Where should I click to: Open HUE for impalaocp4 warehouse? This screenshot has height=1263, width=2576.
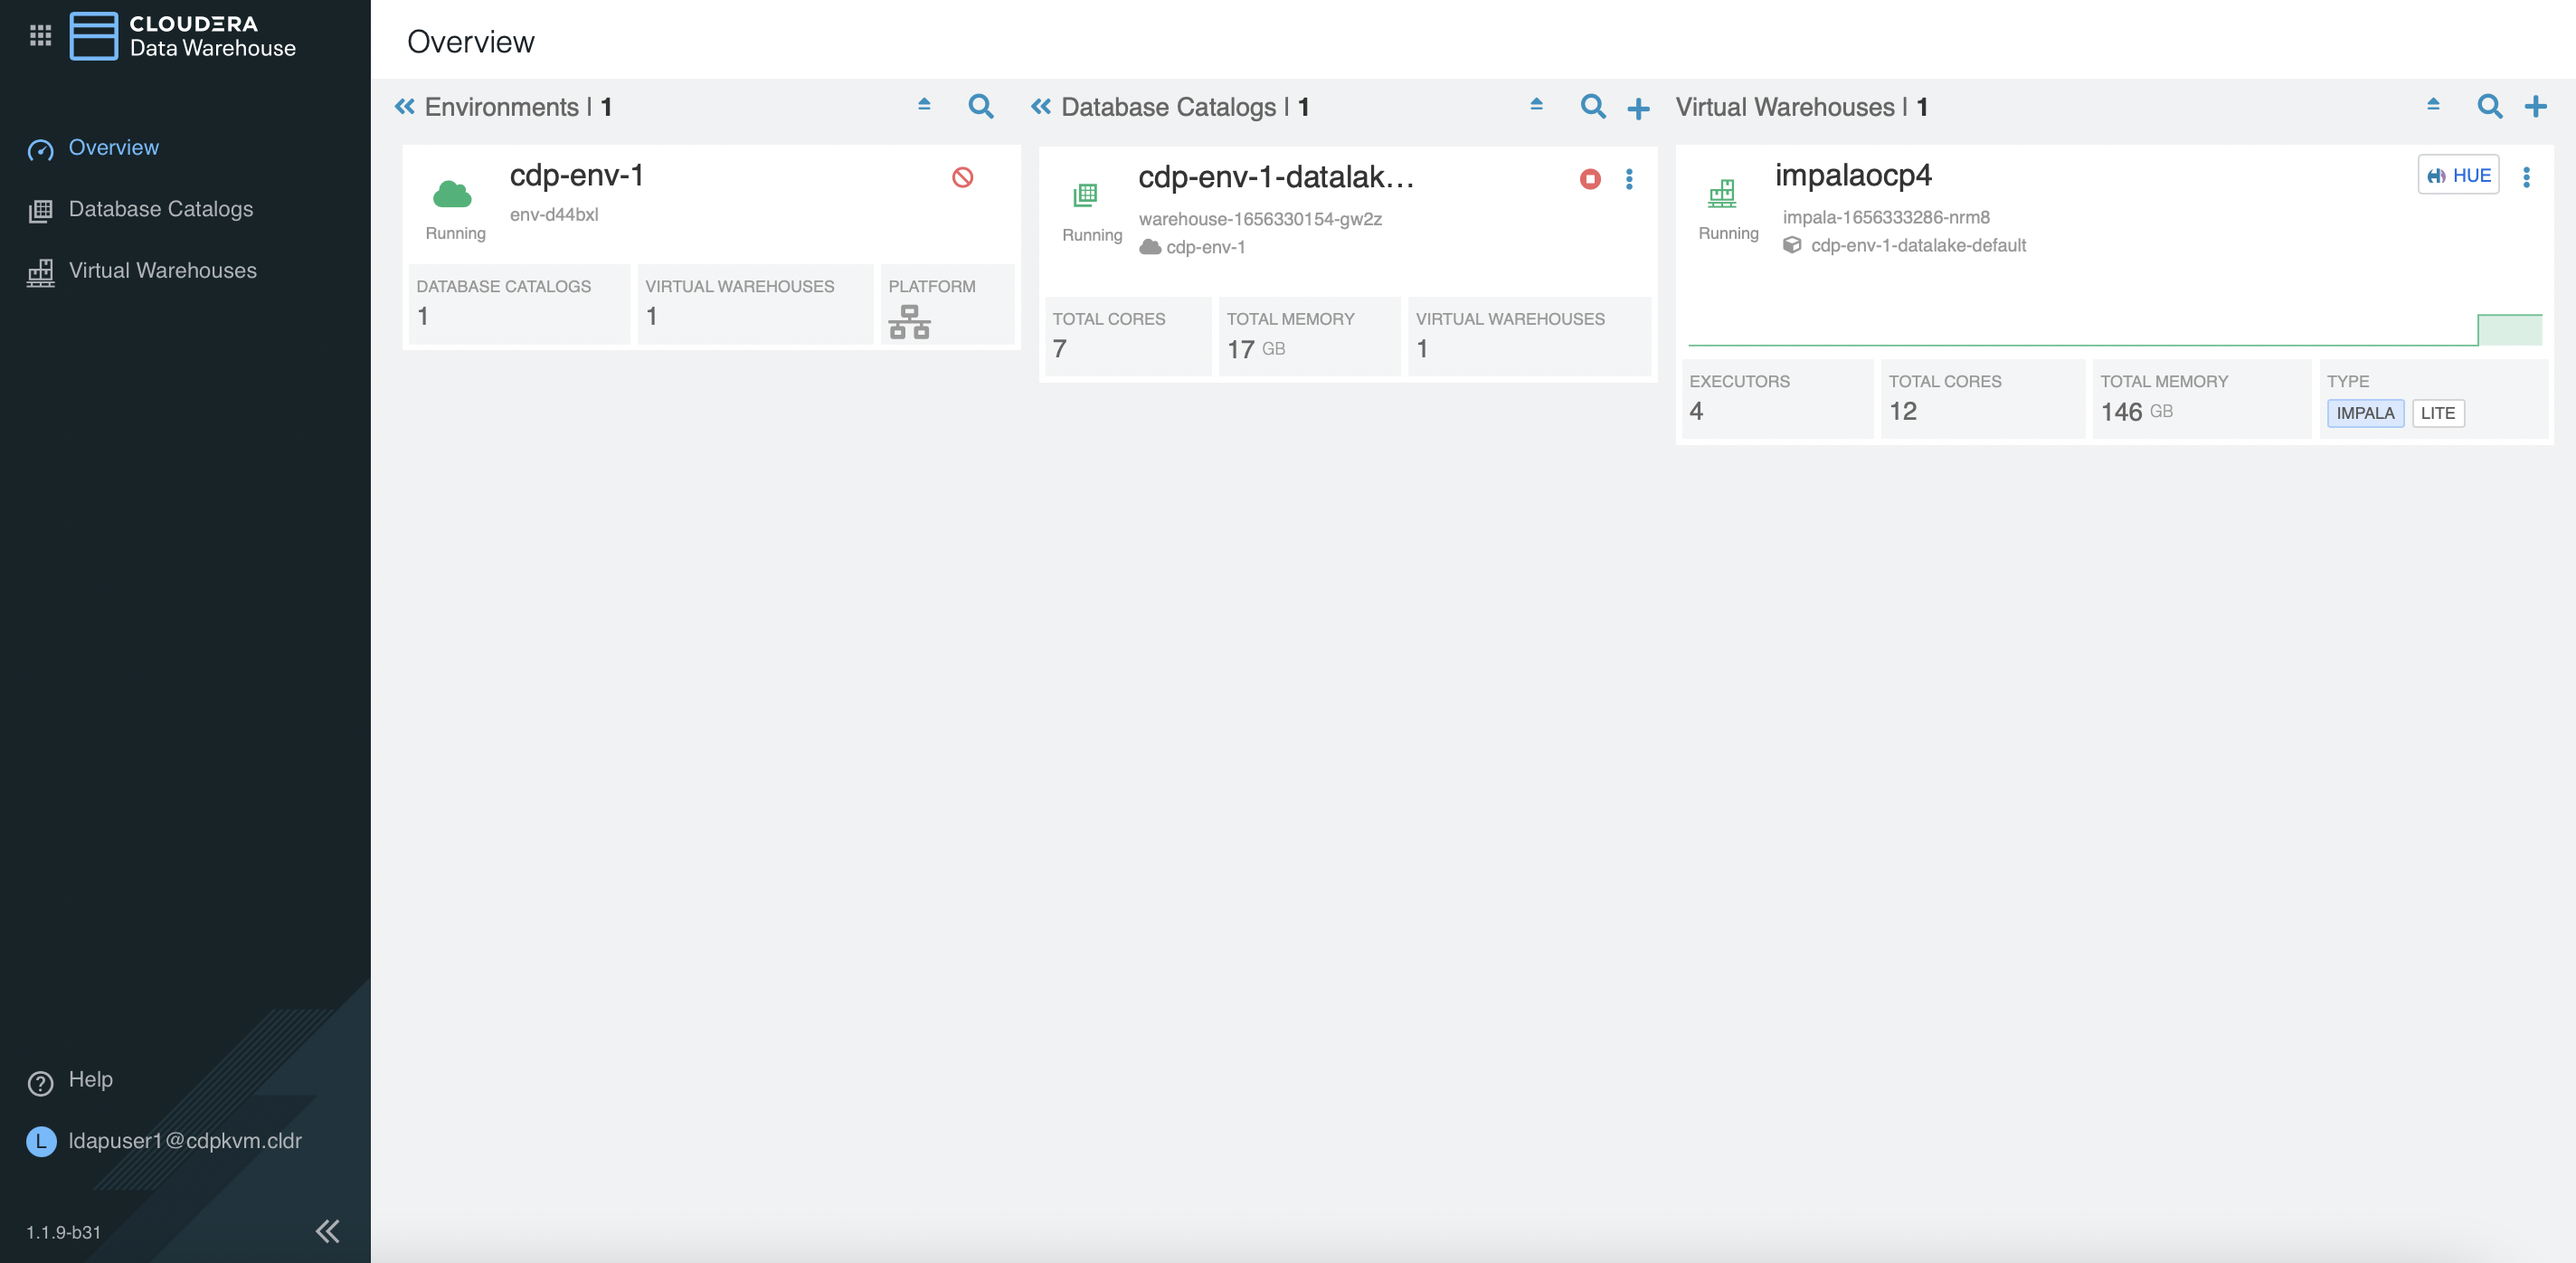tap(2458, 175)
